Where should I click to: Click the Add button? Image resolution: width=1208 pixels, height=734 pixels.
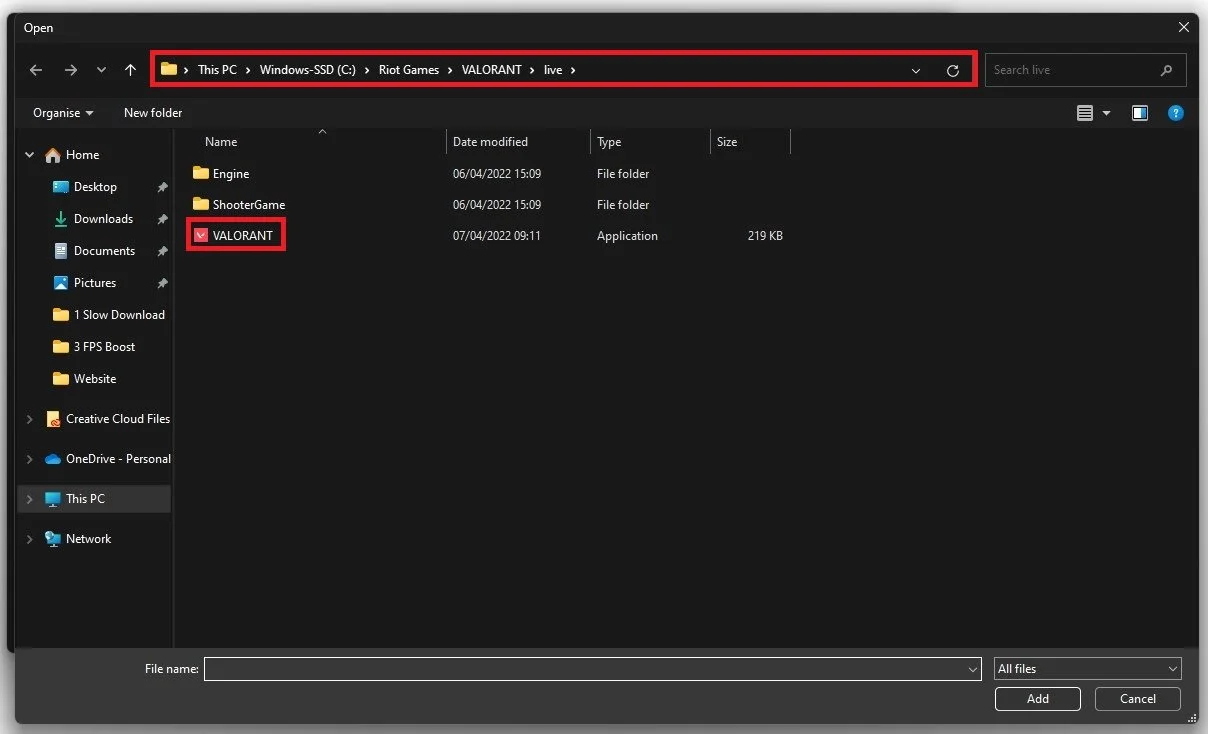[x=1038, y=699]
